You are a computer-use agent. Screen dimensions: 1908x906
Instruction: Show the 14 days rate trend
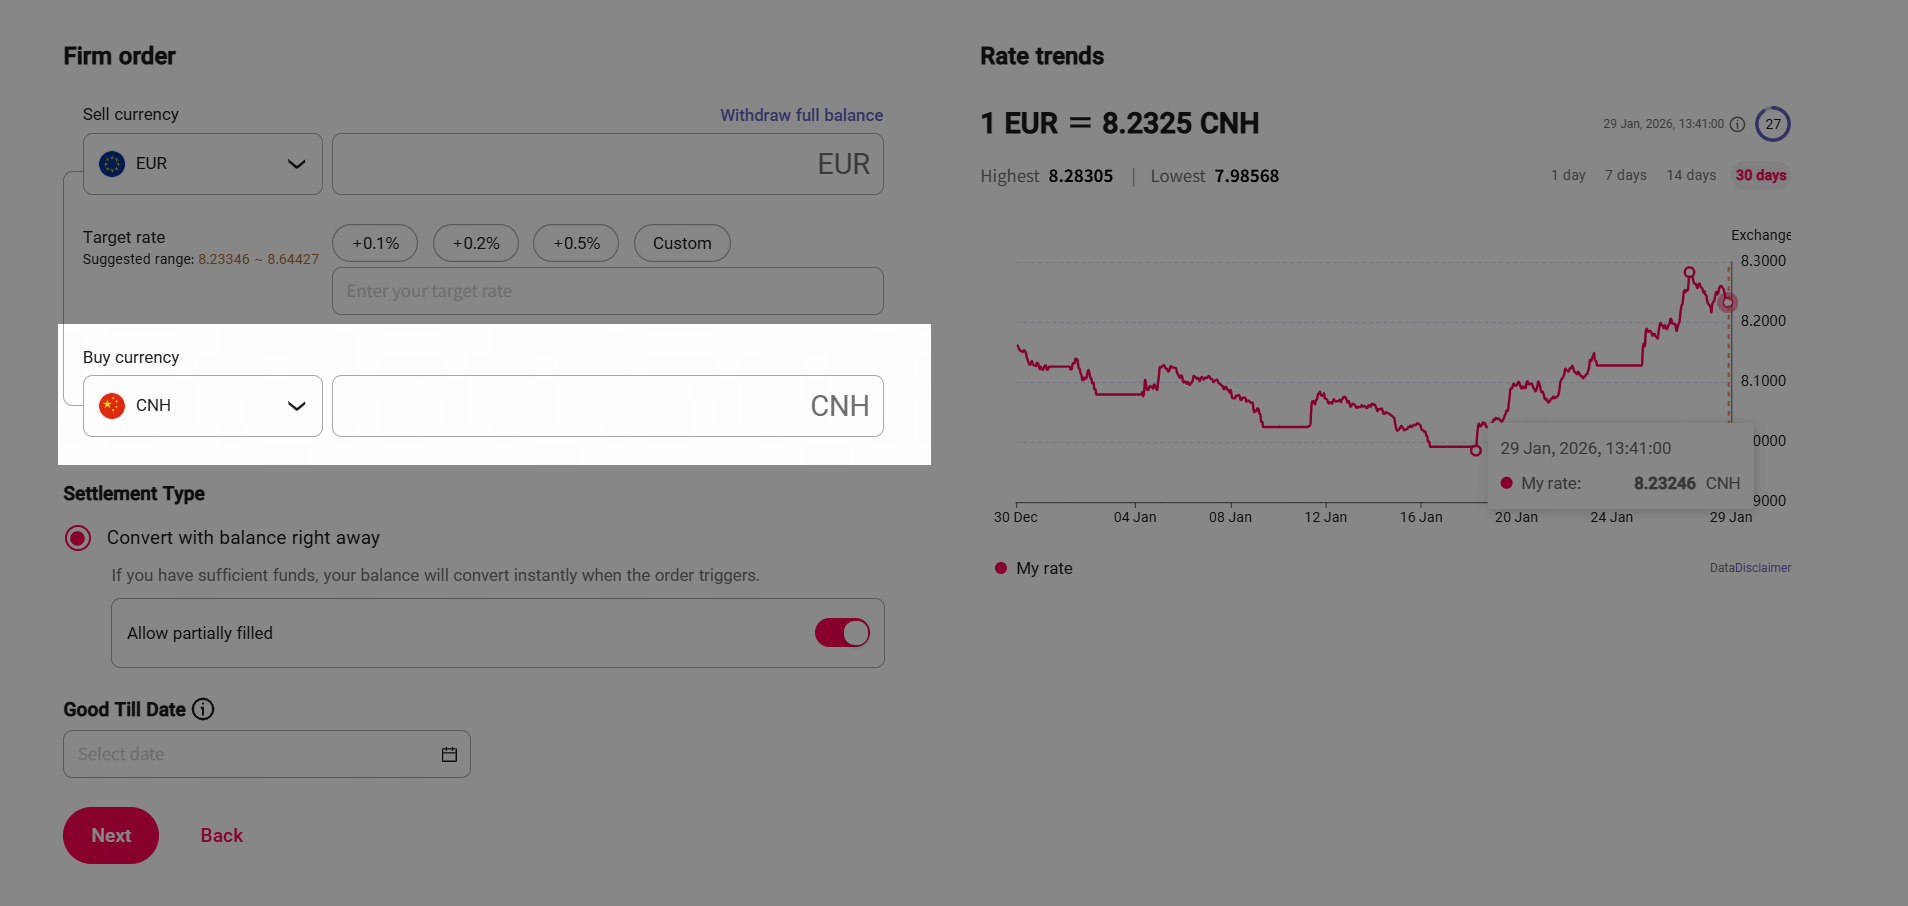1691,175
